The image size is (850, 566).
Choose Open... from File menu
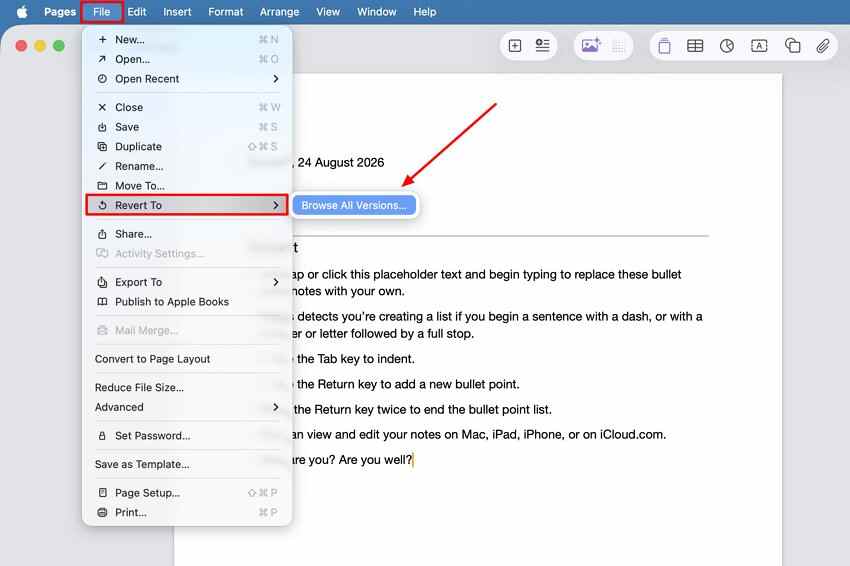pos(187,59)
